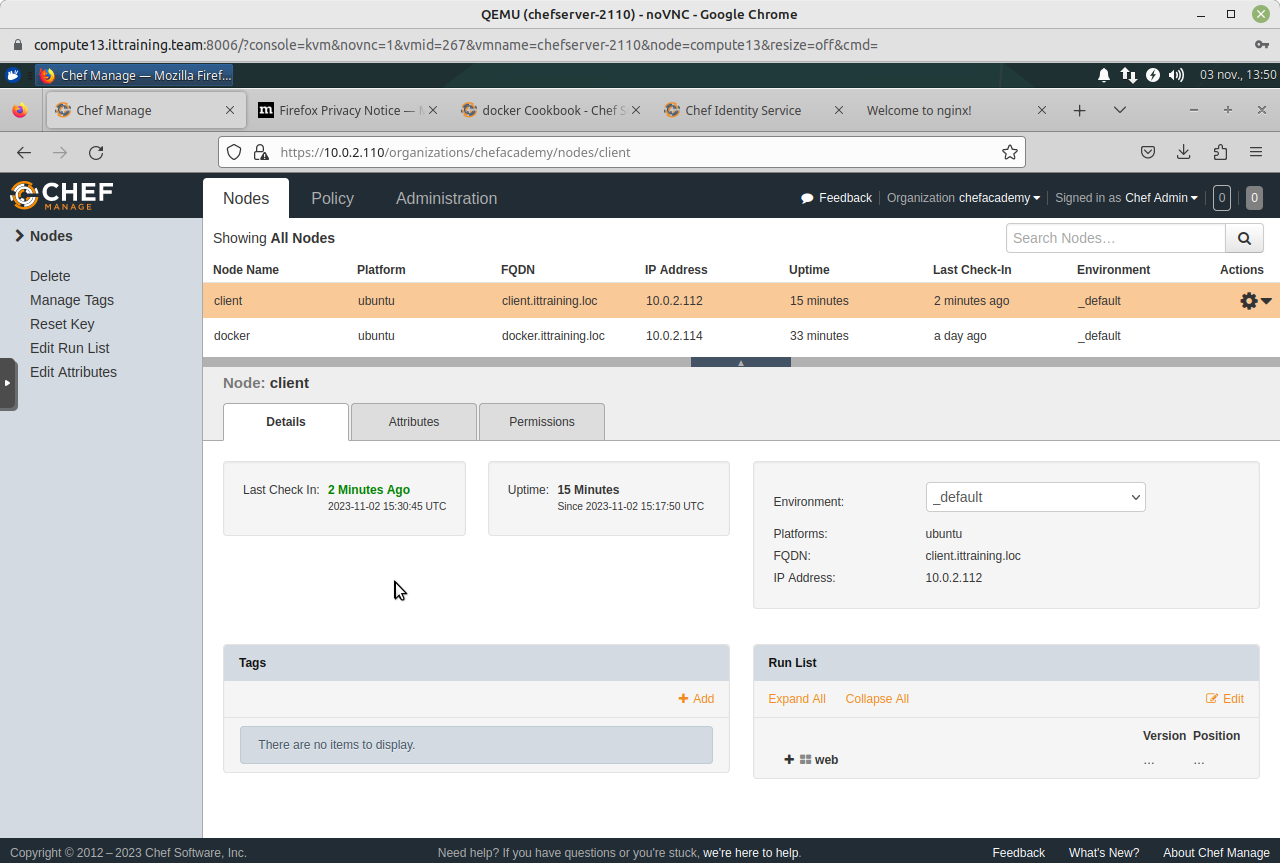Click Edit Run List in sidebar
Screen dimensions: 1280x863
coord(70,348)
